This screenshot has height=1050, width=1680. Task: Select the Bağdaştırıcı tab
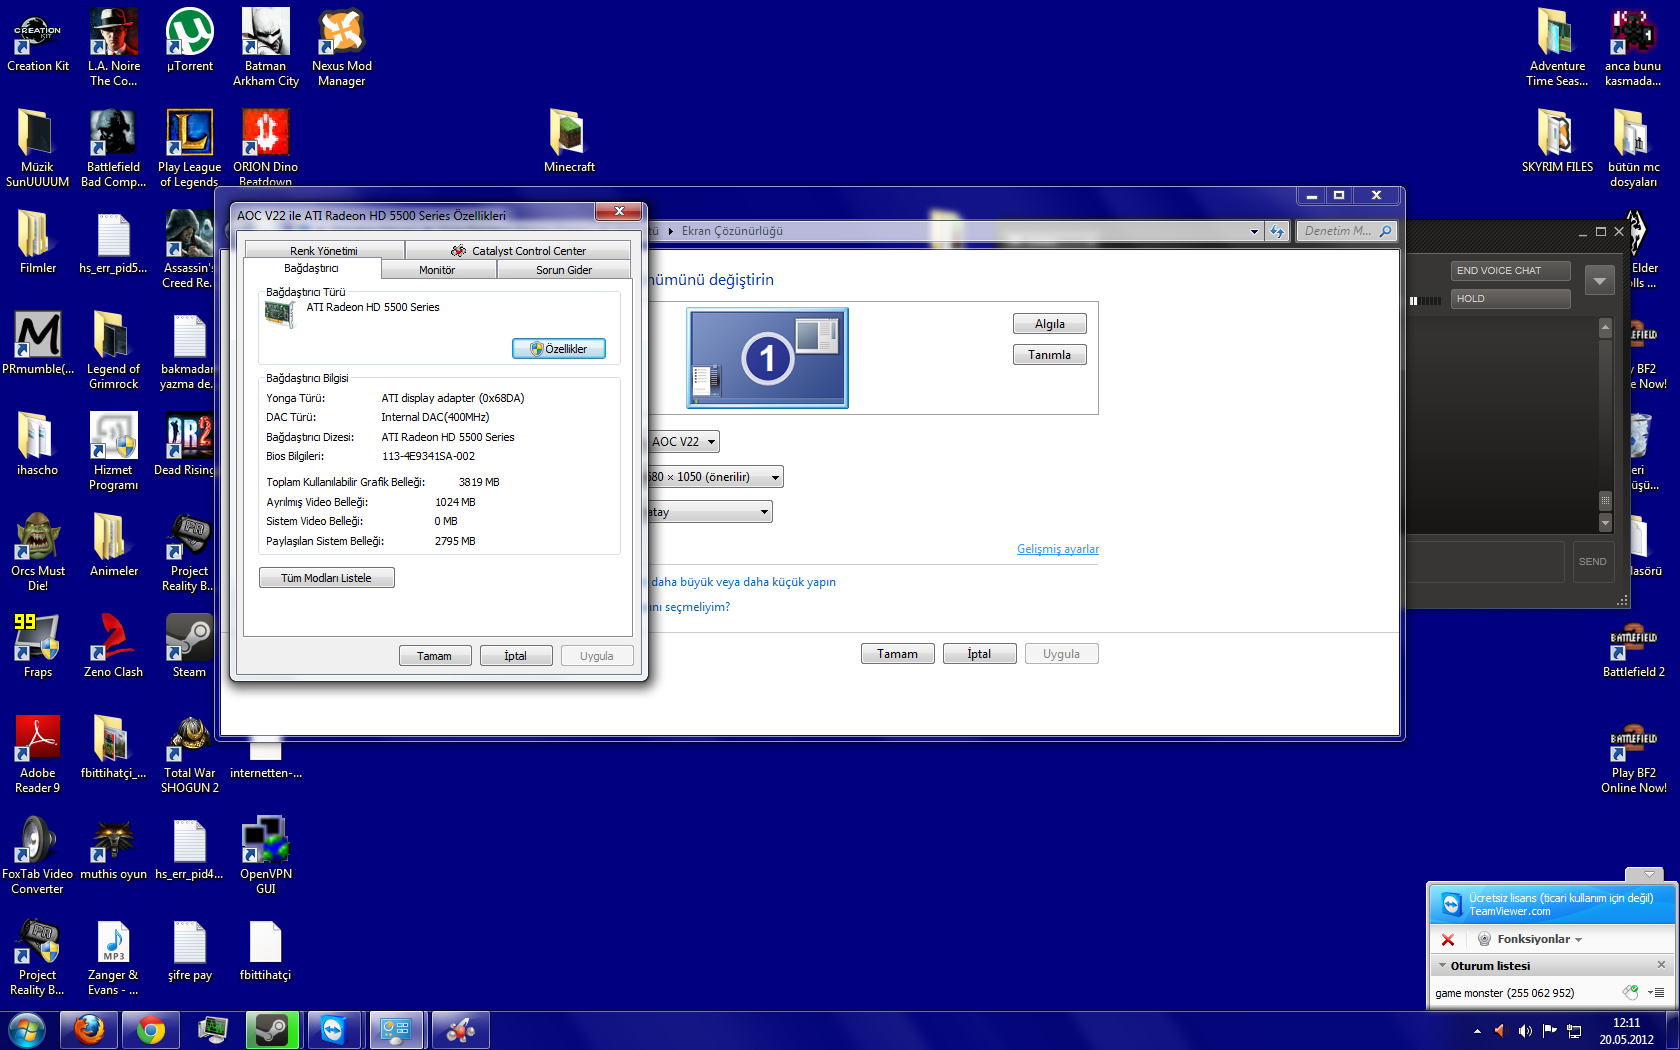pos(311,268)
